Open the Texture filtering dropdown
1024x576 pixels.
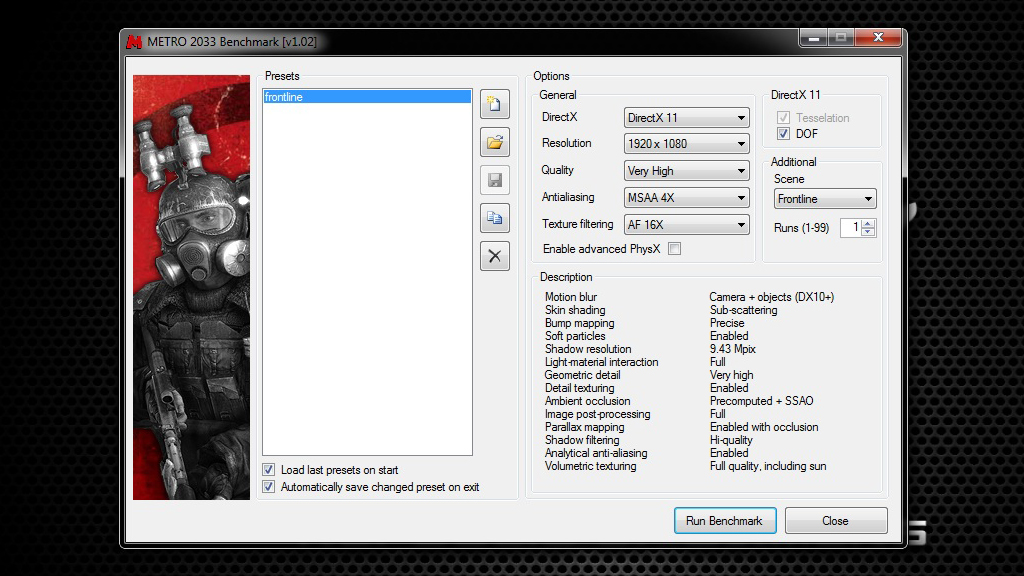(x=686, y=224)
